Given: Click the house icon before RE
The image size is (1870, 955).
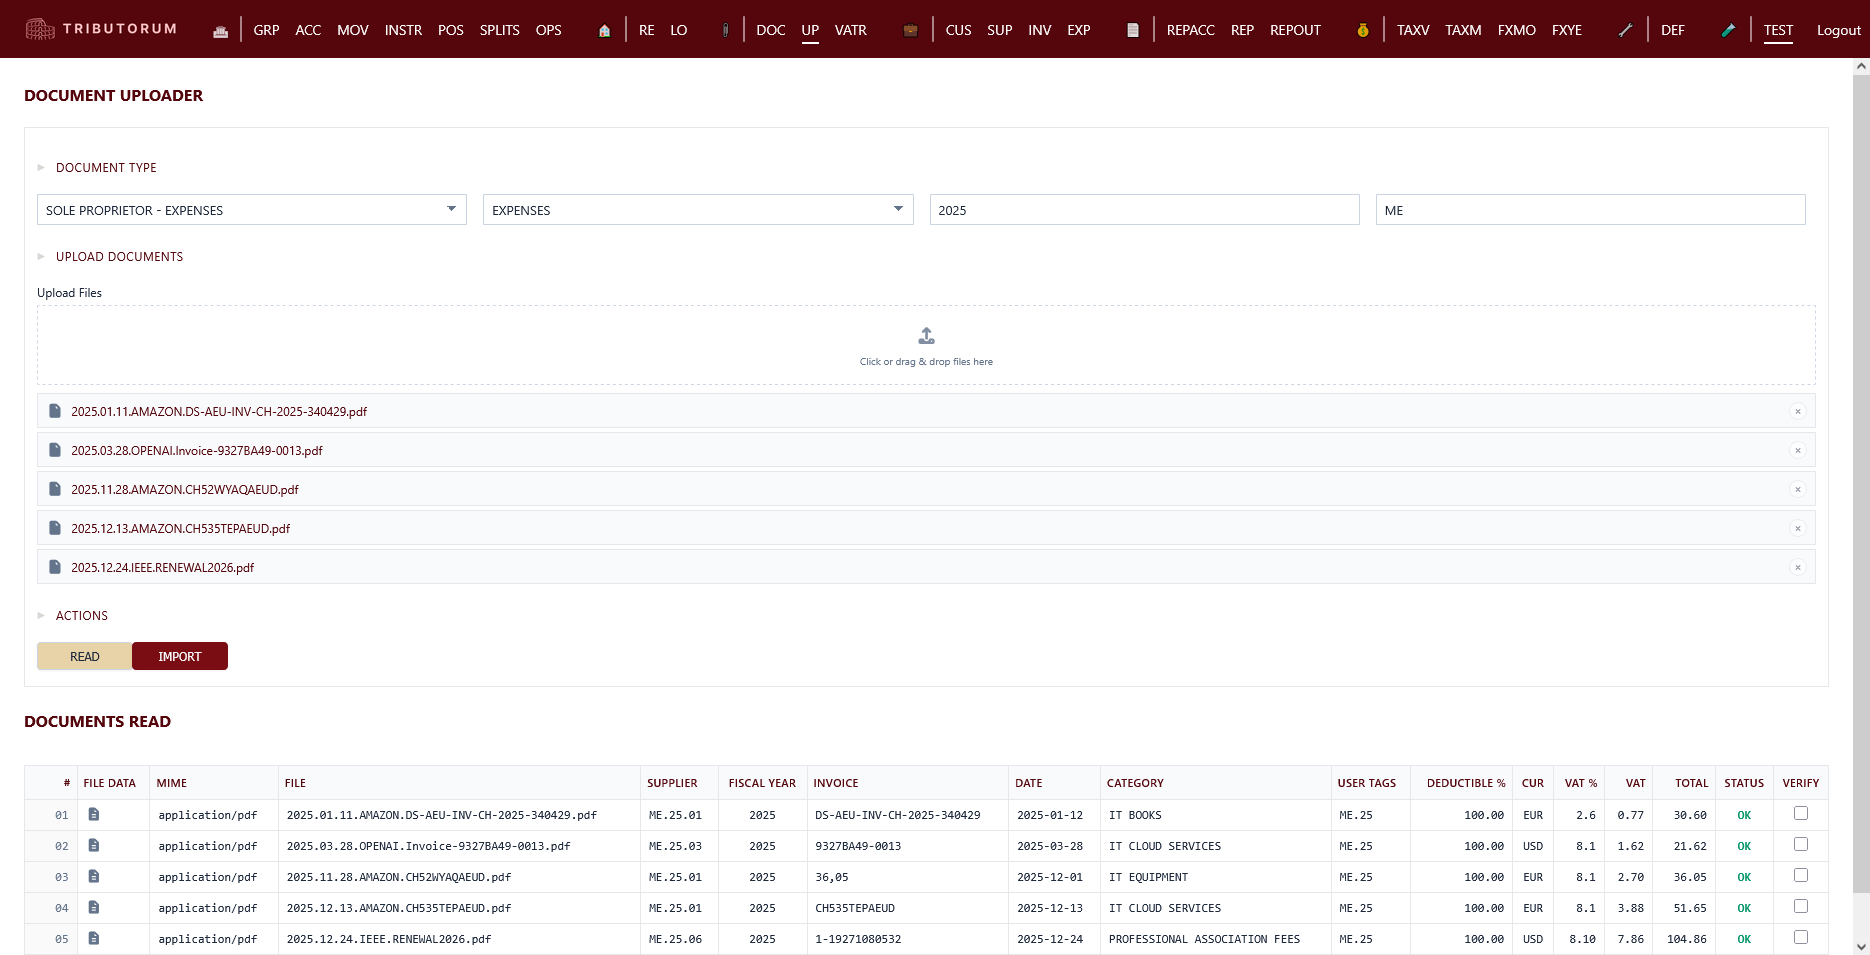Looking at the screenshot, I should coord(604,31).
